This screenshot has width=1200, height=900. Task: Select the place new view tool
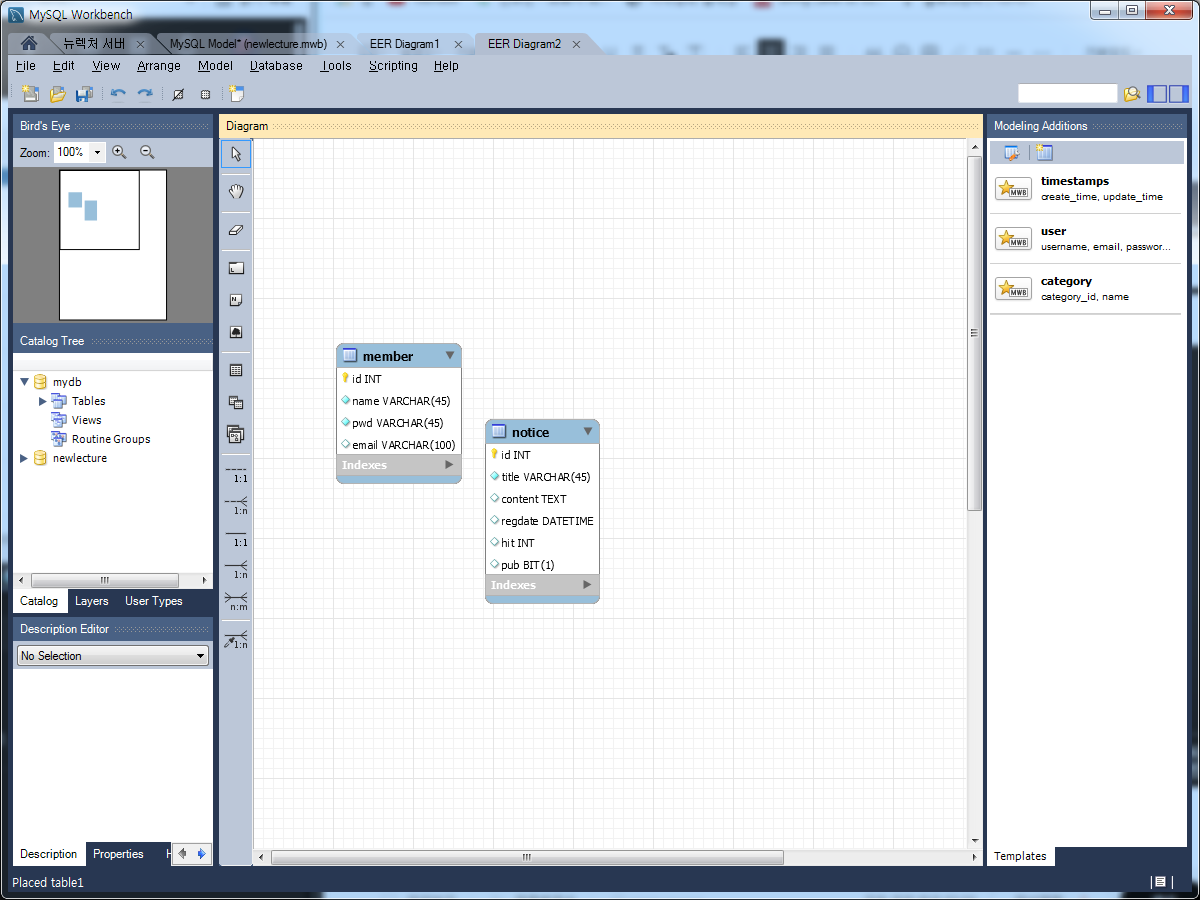click(236, 402)
